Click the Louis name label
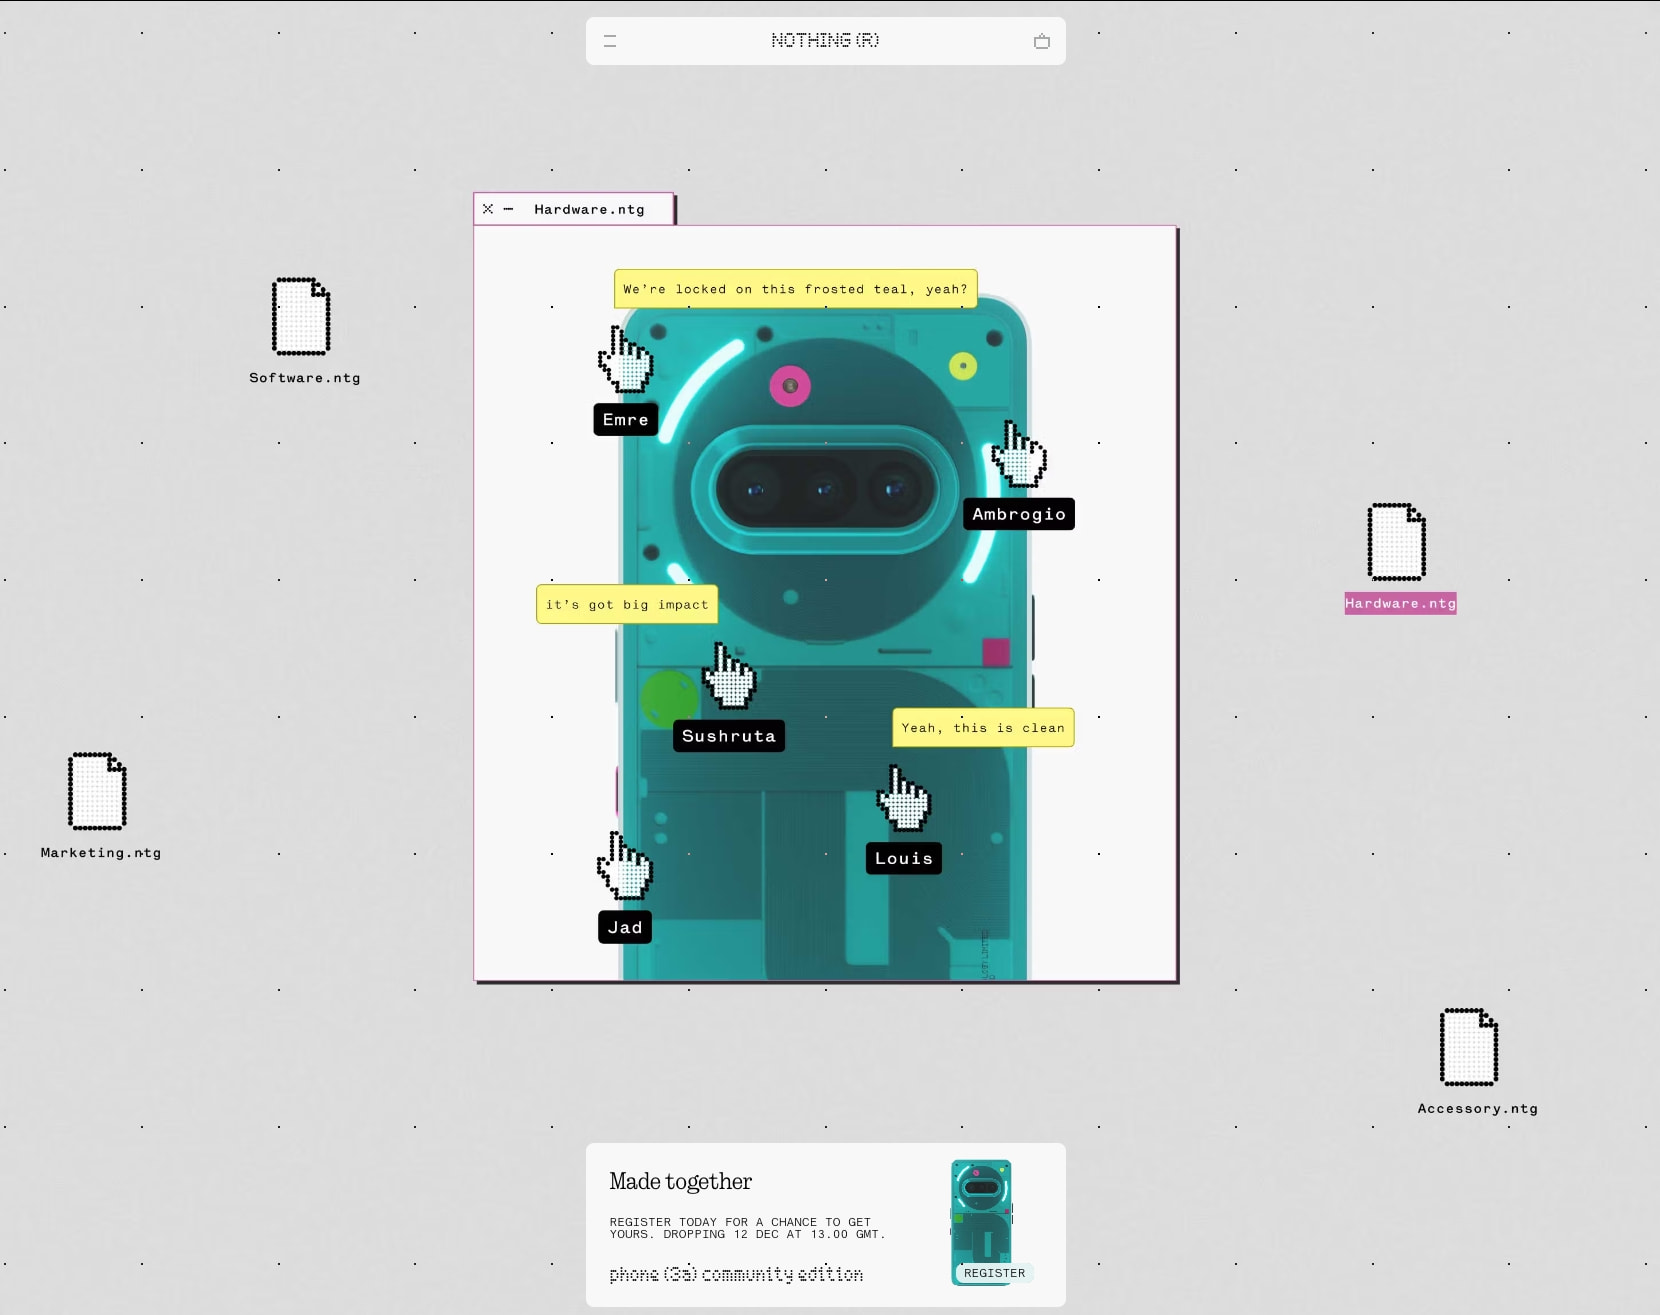 point(904,858)
